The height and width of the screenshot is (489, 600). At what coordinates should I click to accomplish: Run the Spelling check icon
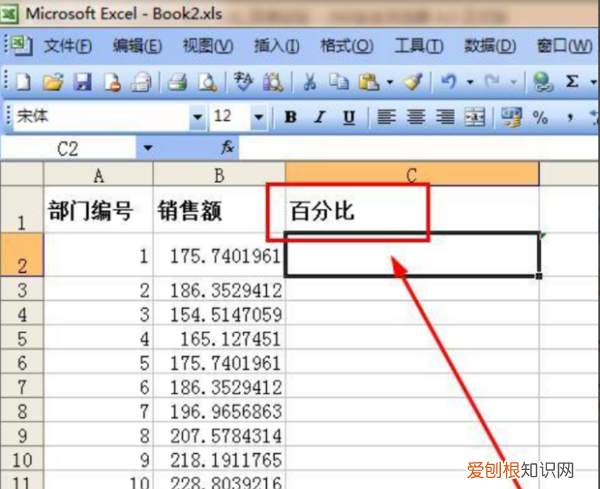pos(243,82)
